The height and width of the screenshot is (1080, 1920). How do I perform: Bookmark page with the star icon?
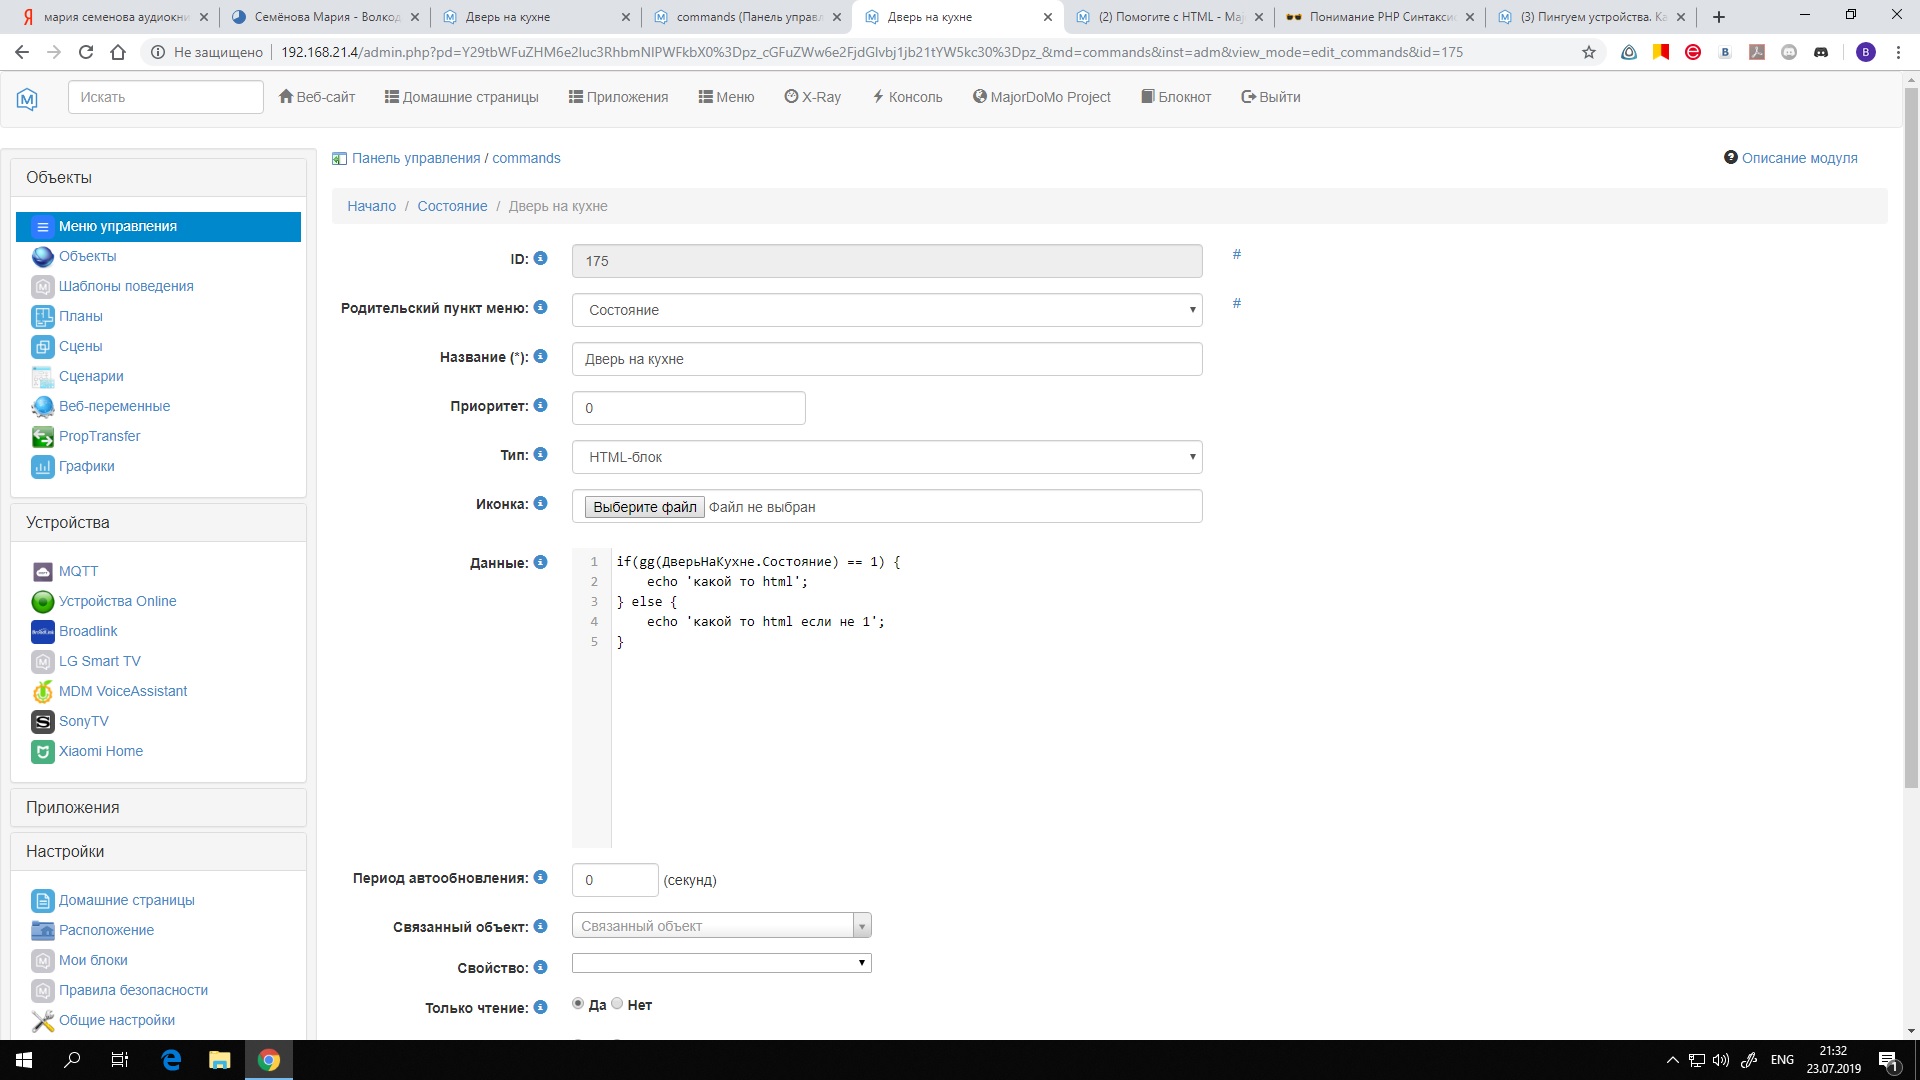[x=1589, y=52]
